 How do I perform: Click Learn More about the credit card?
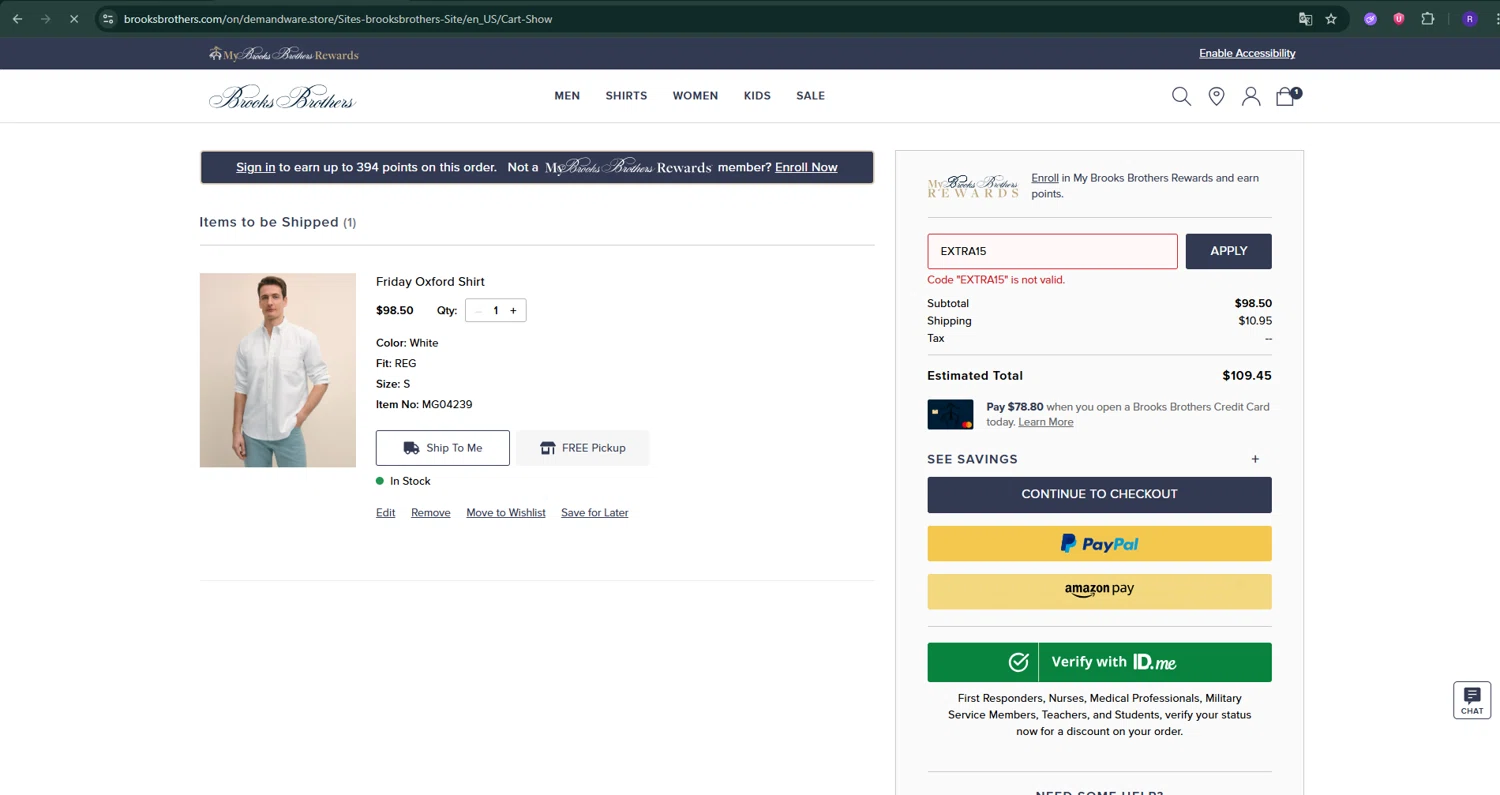pyautogui.click(x=1045, y=422)
